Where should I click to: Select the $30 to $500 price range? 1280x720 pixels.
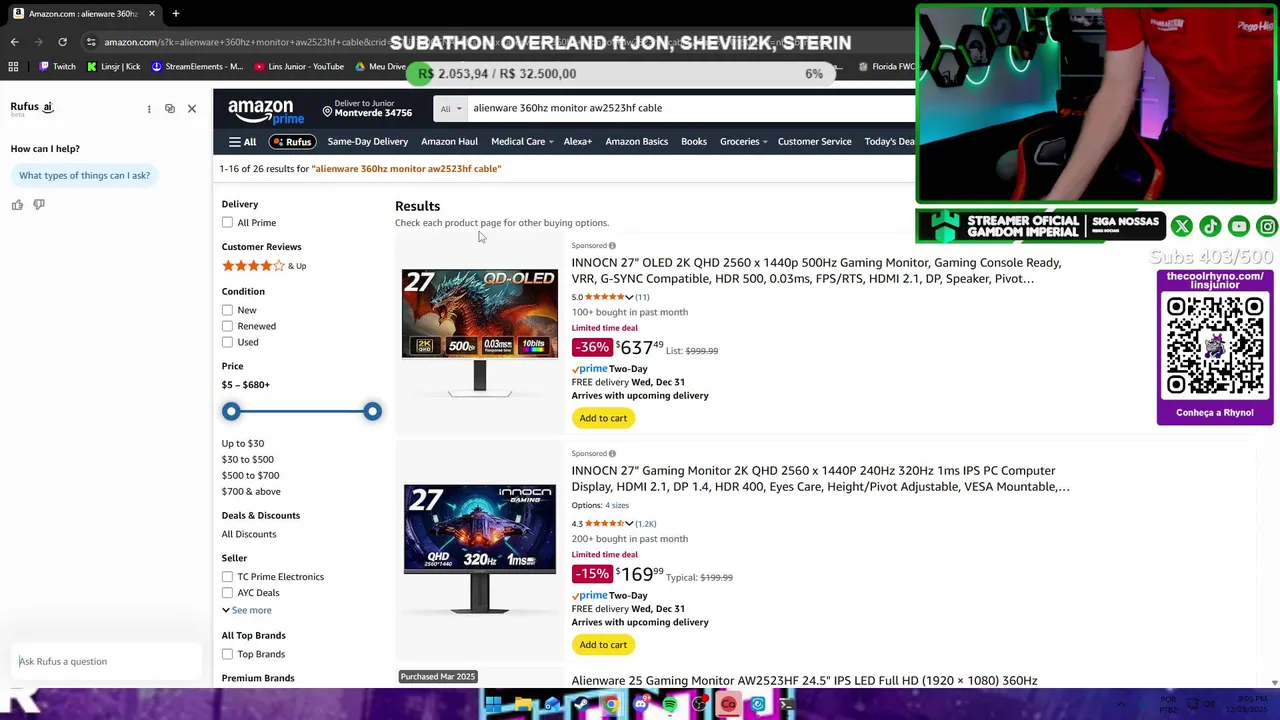247,459
